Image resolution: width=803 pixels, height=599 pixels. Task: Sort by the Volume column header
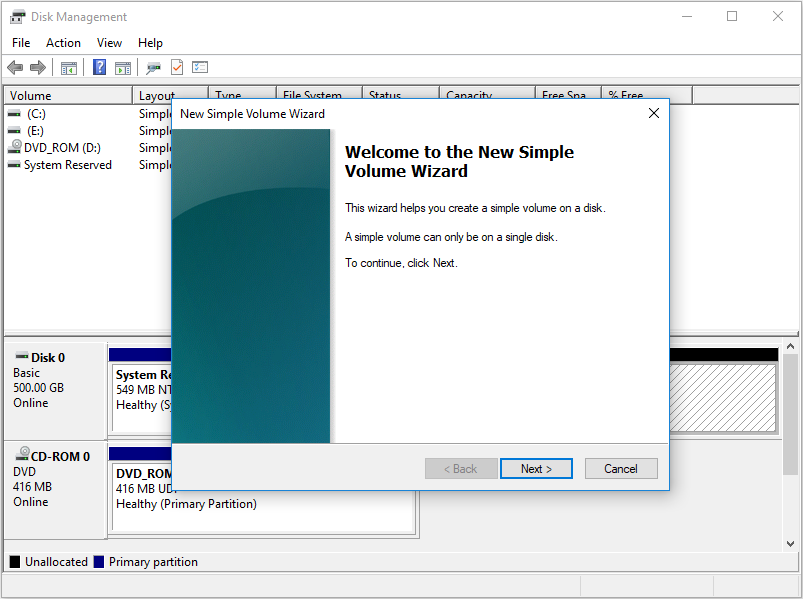[68, 96]
